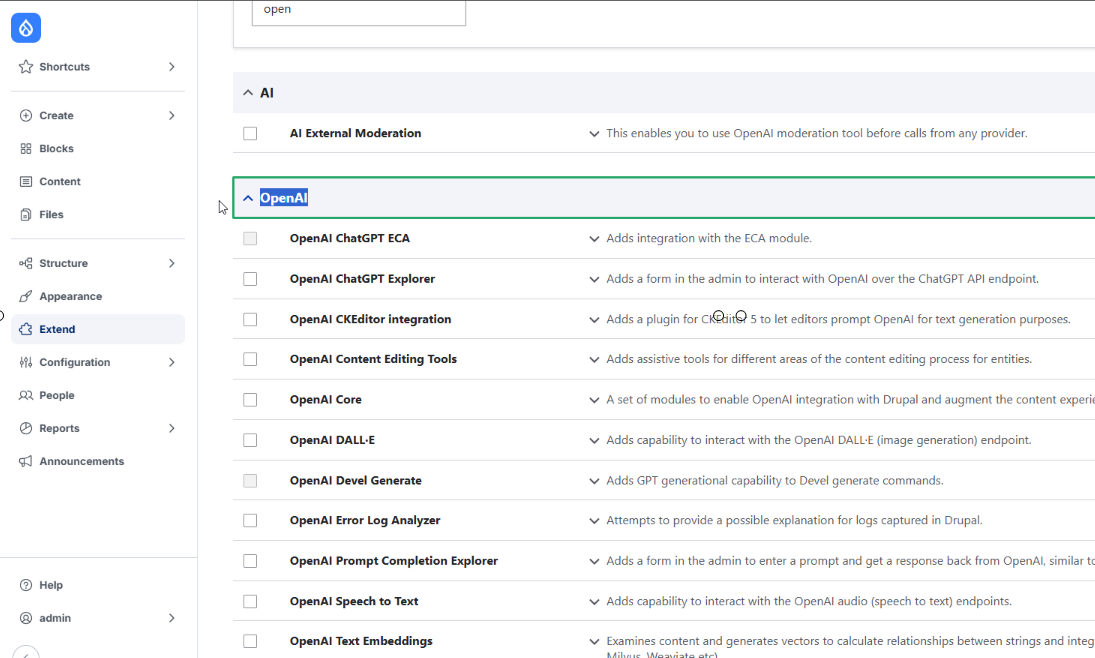1095x658 pixels.
Task: Expand OpenAI Speech to Text details
Action: tap(594, 602)
